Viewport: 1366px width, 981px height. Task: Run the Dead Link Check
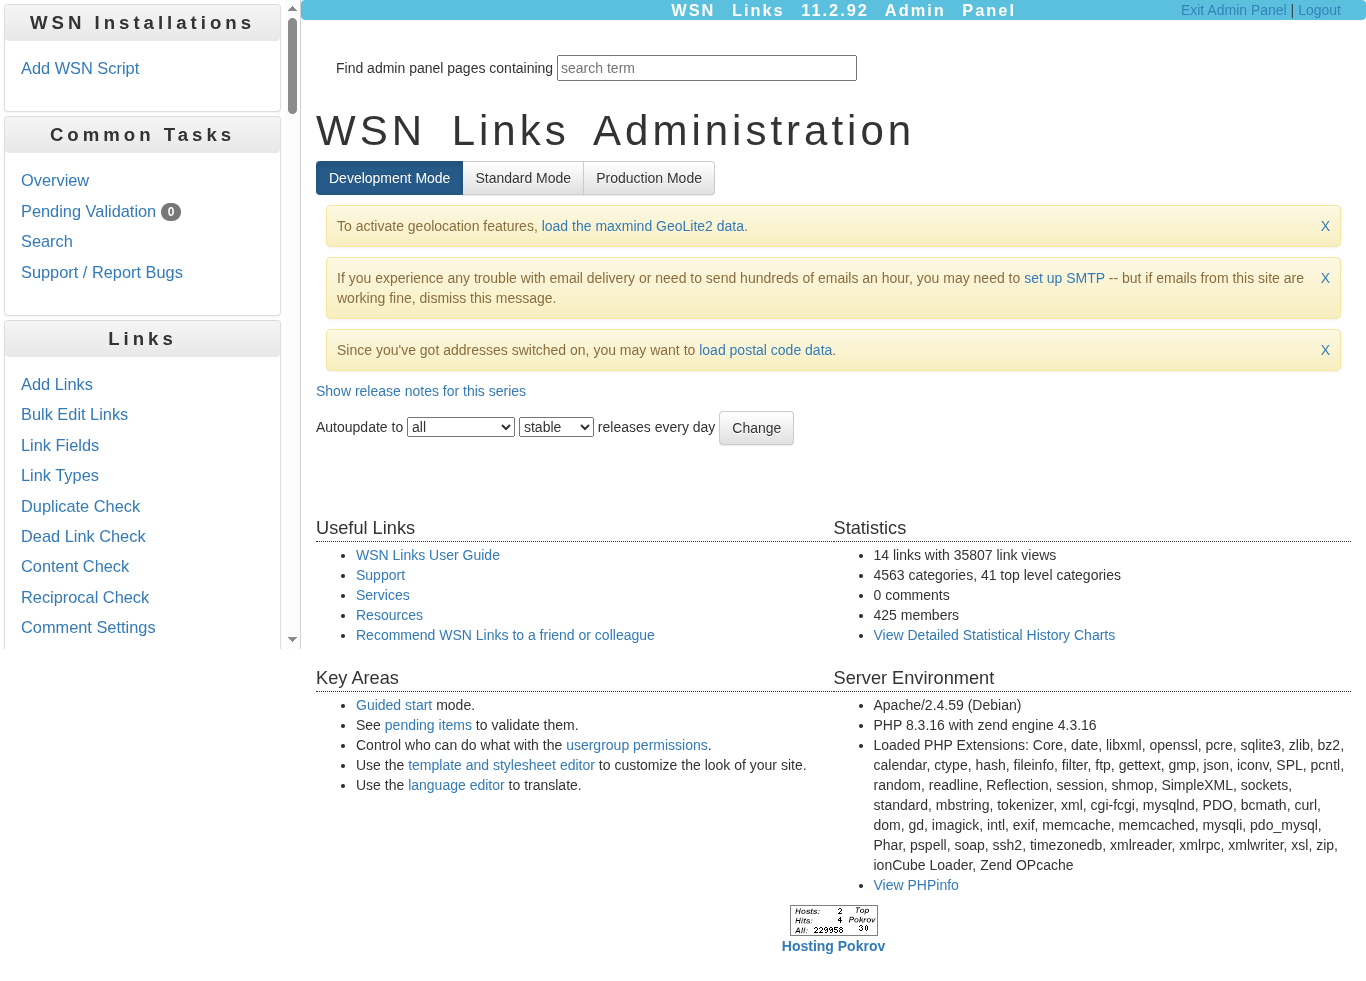pos(83,536)
